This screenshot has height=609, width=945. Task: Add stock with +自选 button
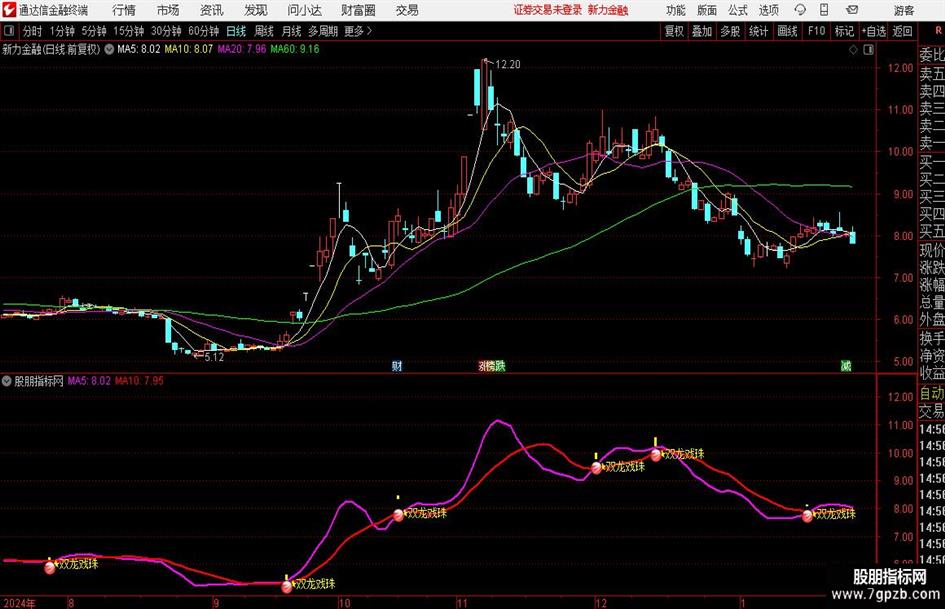click(x=873, y=31)
